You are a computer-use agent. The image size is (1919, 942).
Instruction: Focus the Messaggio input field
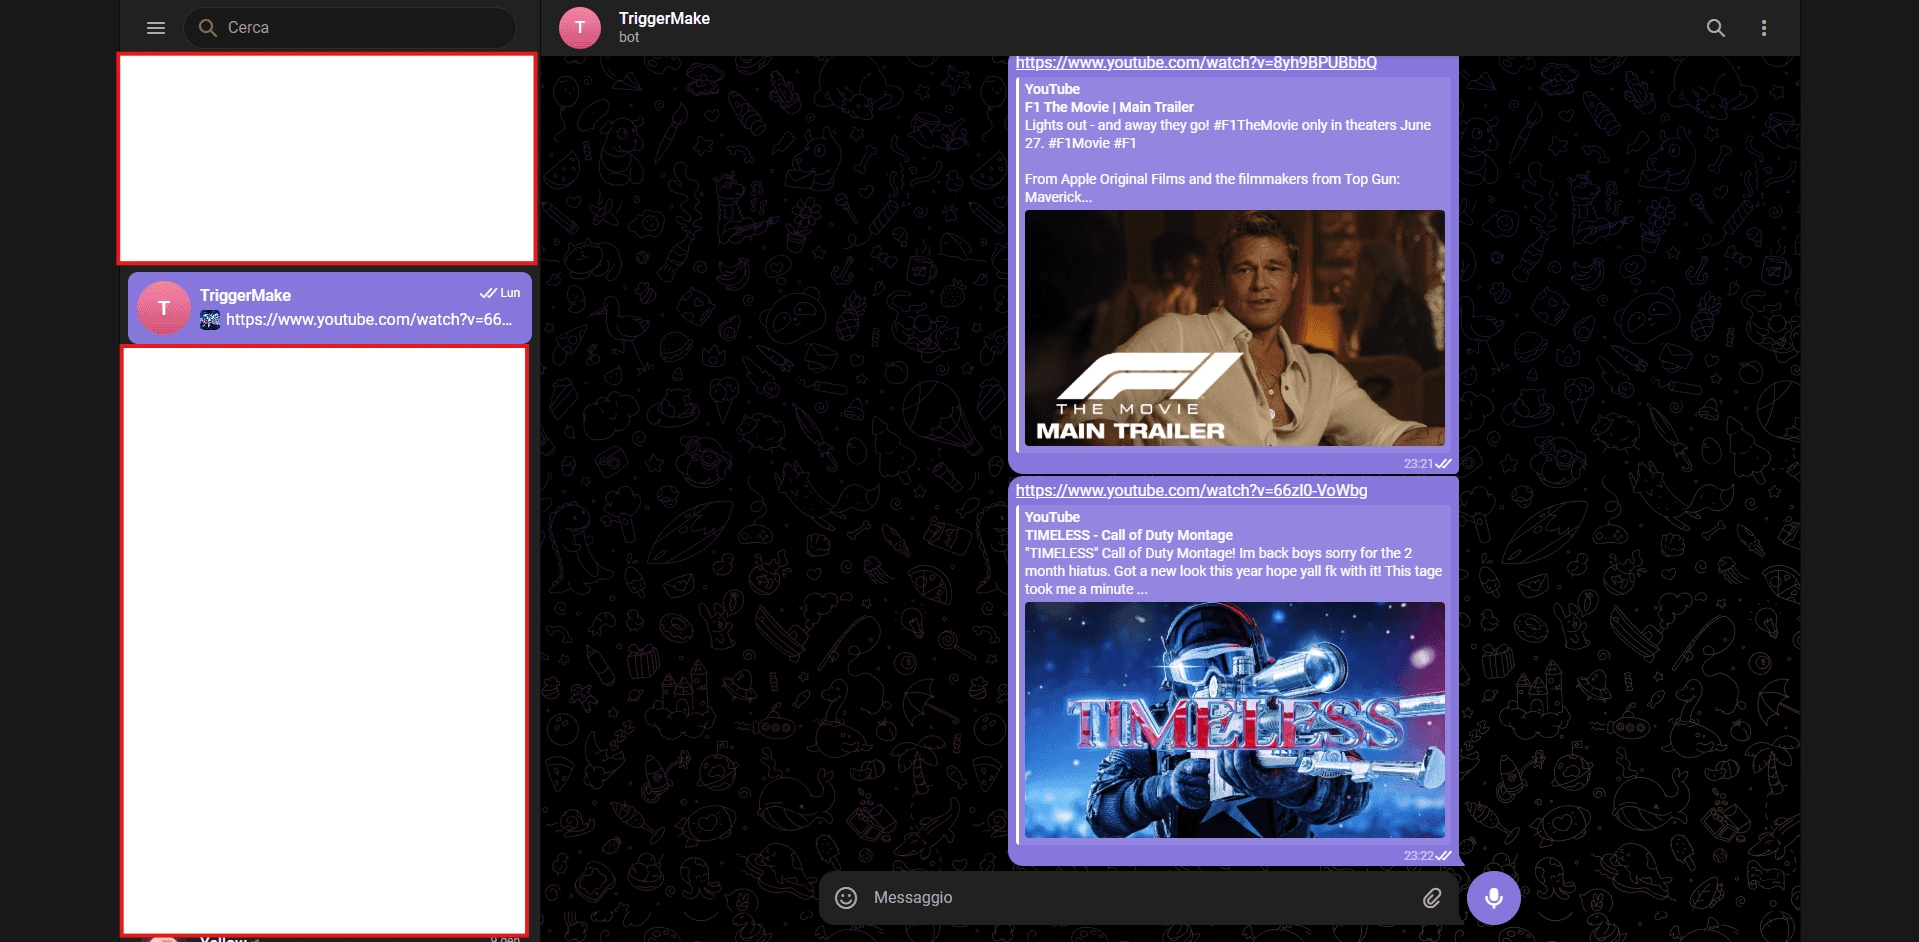1140,898
